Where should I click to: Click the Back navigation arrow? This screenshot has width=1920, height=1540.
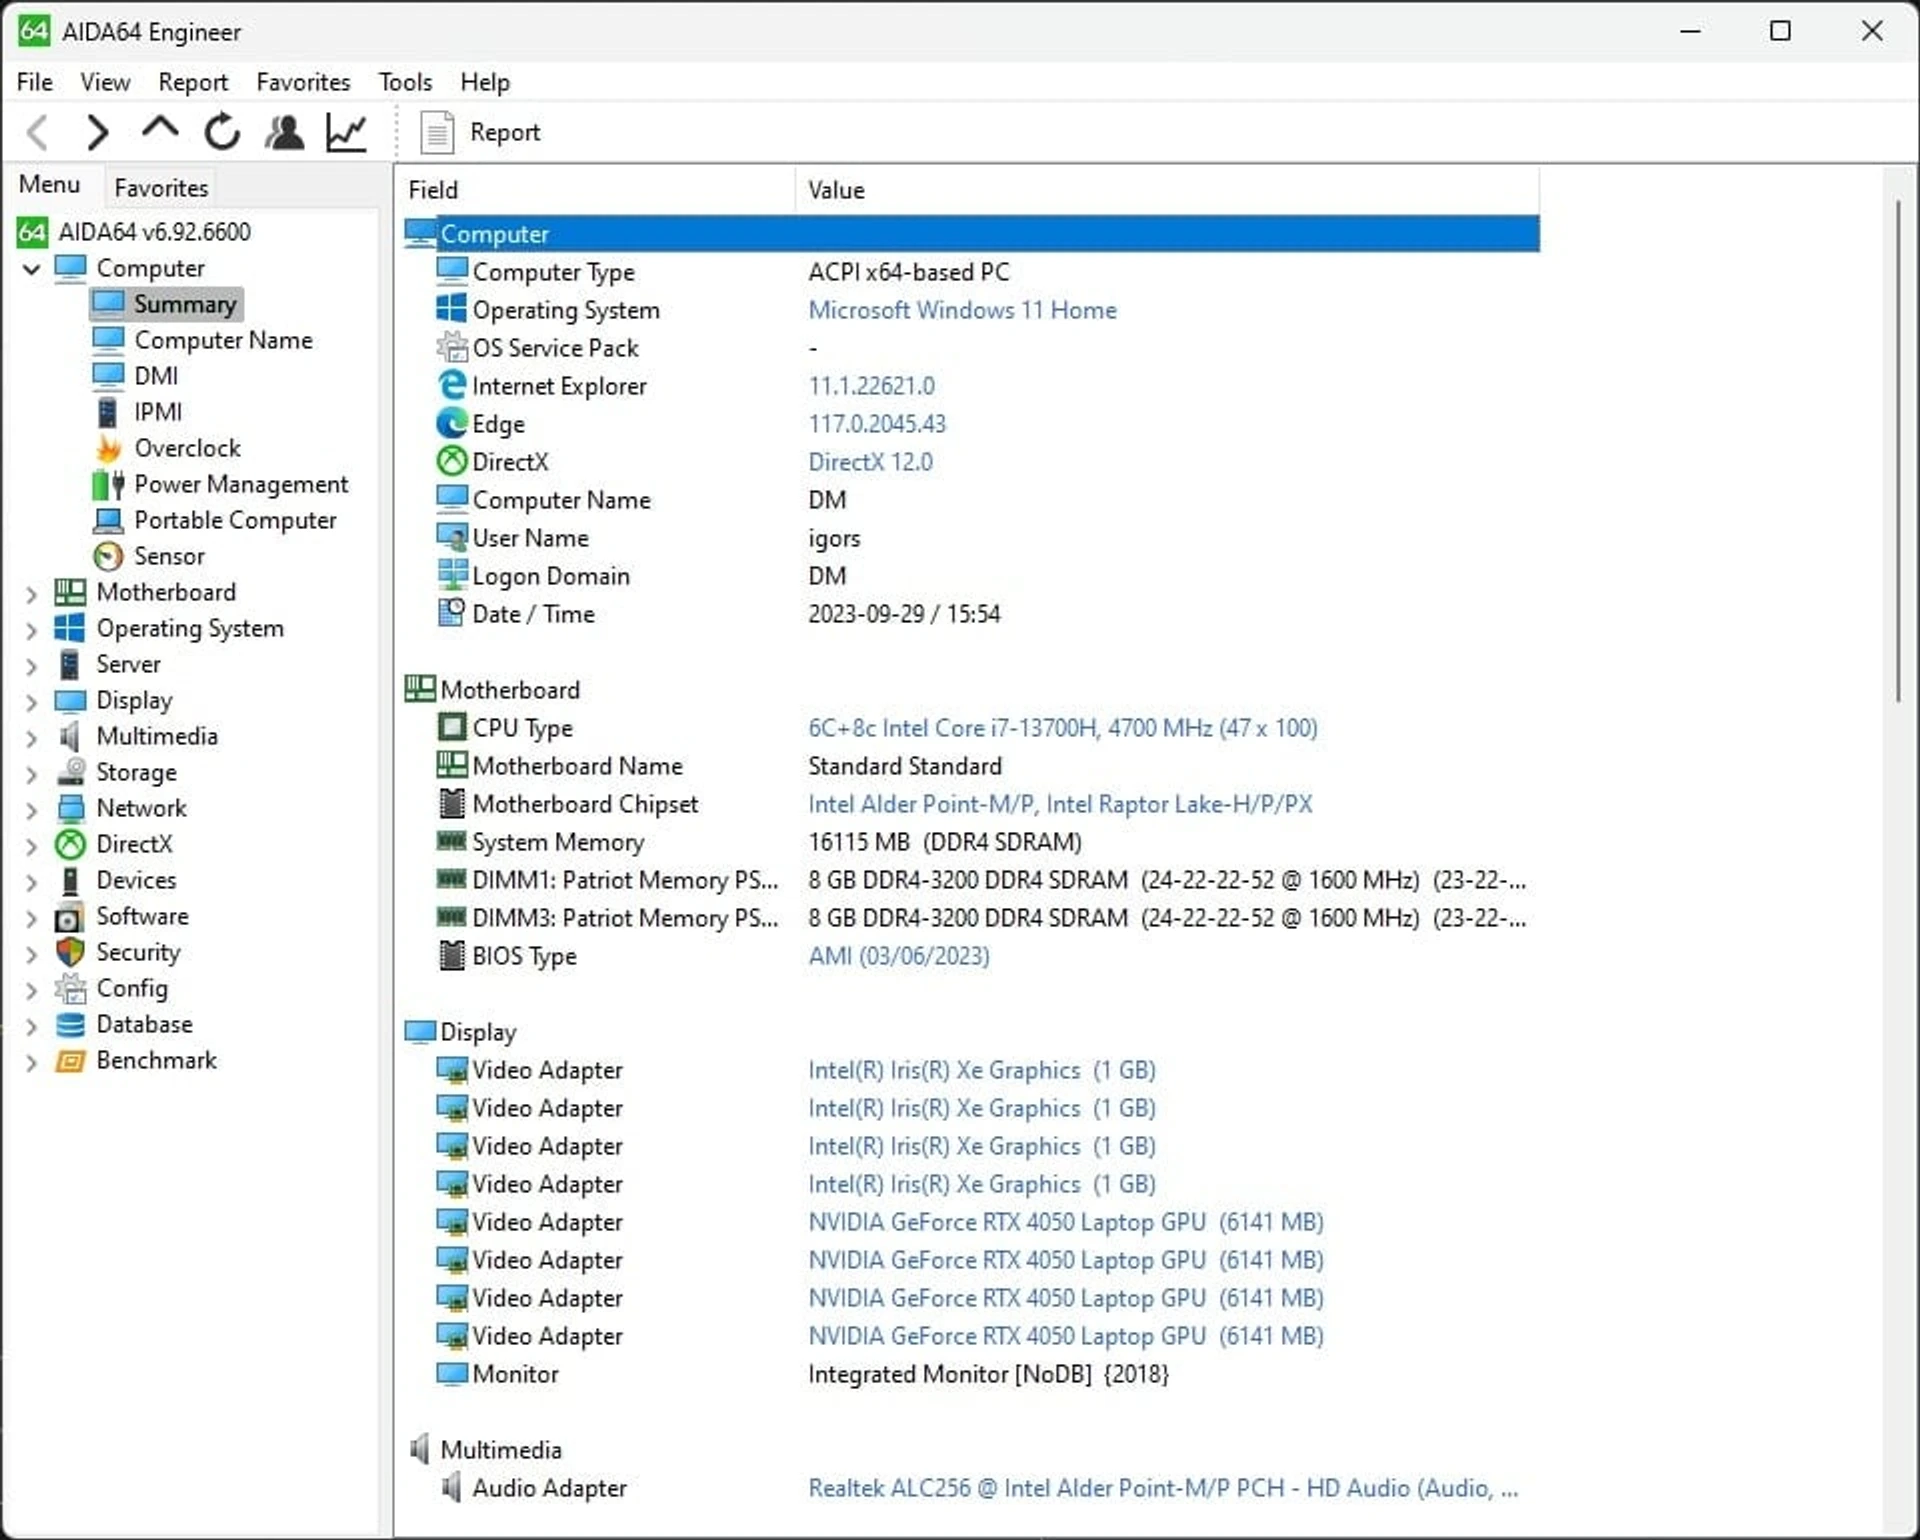point(38,132)
